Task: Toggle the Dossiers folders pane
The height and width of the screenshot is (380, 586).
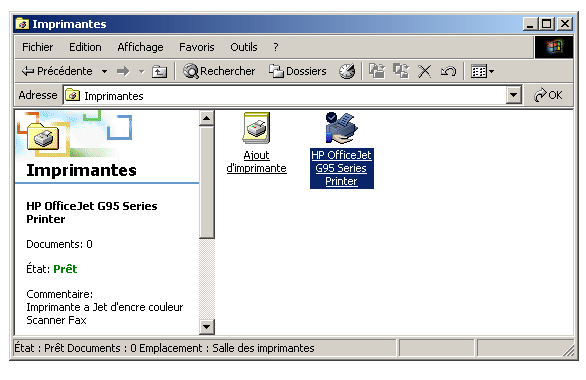Action: tap(297, 71)
